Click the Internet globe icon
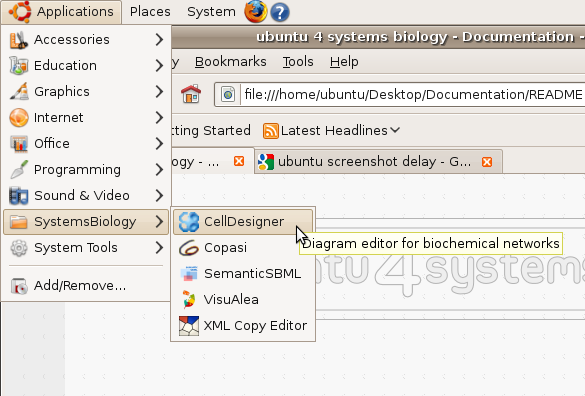The image size is (585, 396). [19, 118]
